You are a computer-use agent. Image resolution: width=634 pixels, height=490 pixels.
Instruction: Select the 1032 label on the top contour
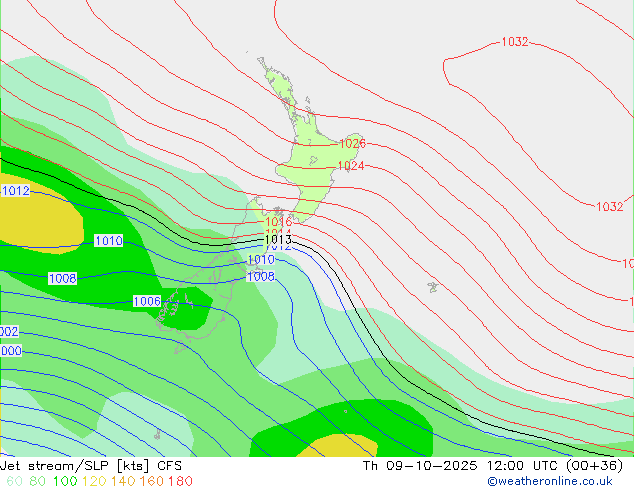click(x=515, y=42)
